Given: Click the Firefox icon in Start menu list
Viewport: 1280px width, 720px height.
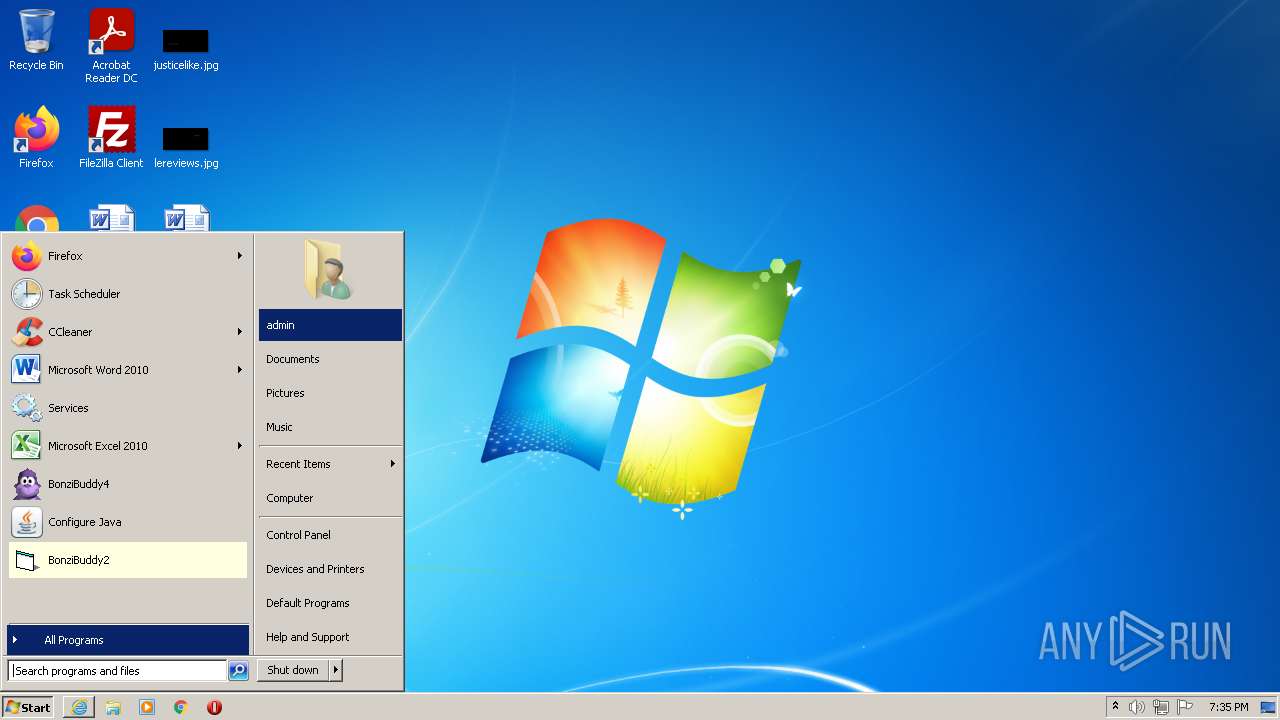Looking at the screenshot, I should tap(26, 256).
